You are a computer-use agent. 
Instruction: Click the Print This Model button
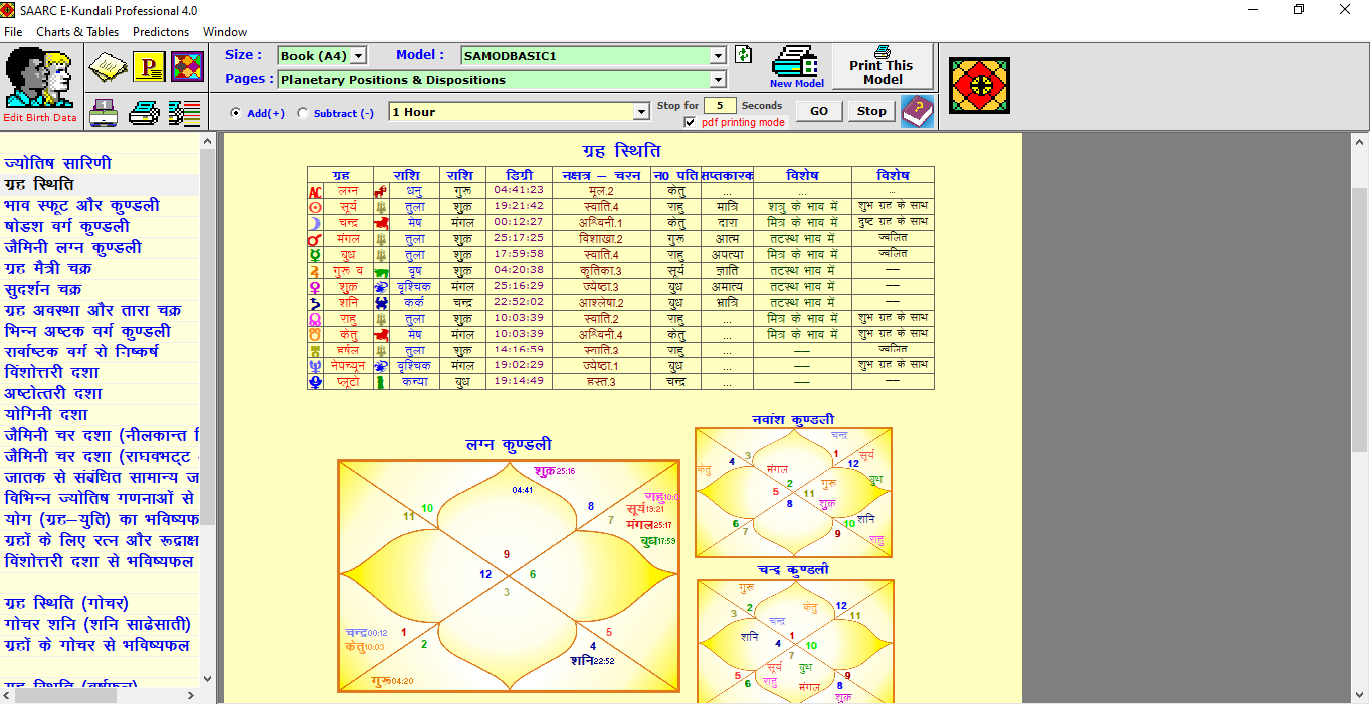point(882,67)
